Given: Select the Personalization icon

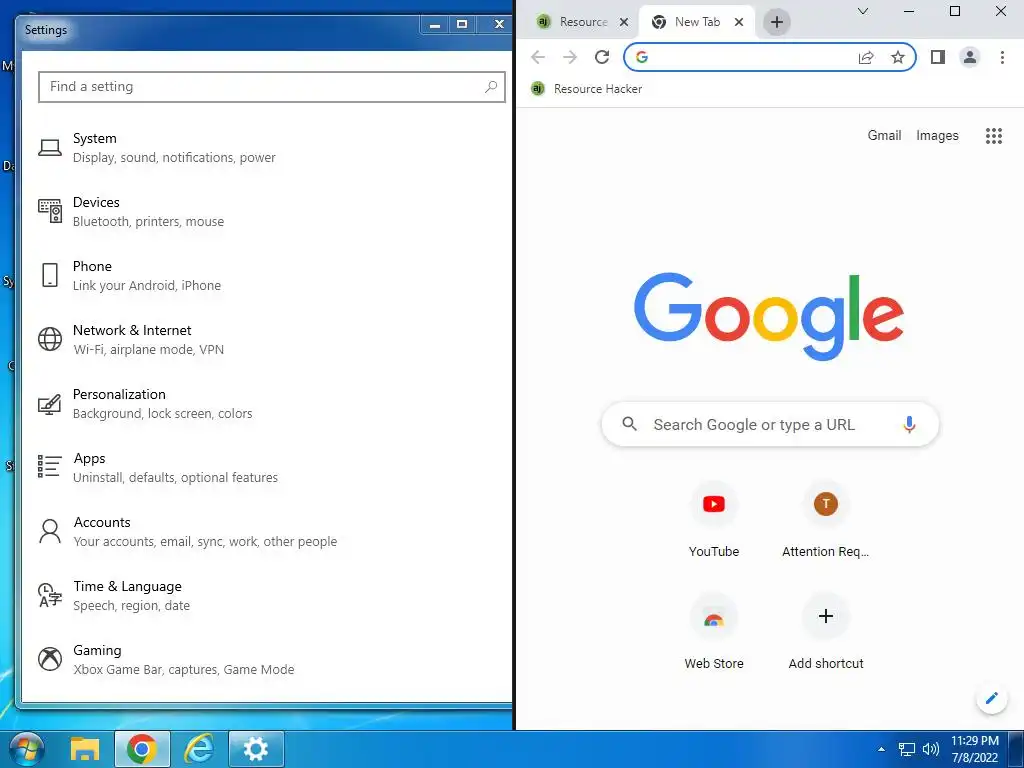Looking at the screenshot, I should [x=50, y=404].
